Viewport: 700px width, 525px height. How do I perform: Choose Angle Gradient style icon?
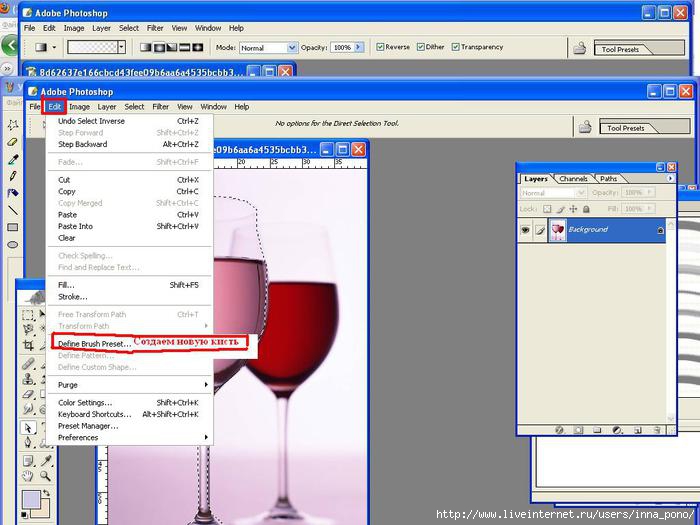[x=171, y=47]
